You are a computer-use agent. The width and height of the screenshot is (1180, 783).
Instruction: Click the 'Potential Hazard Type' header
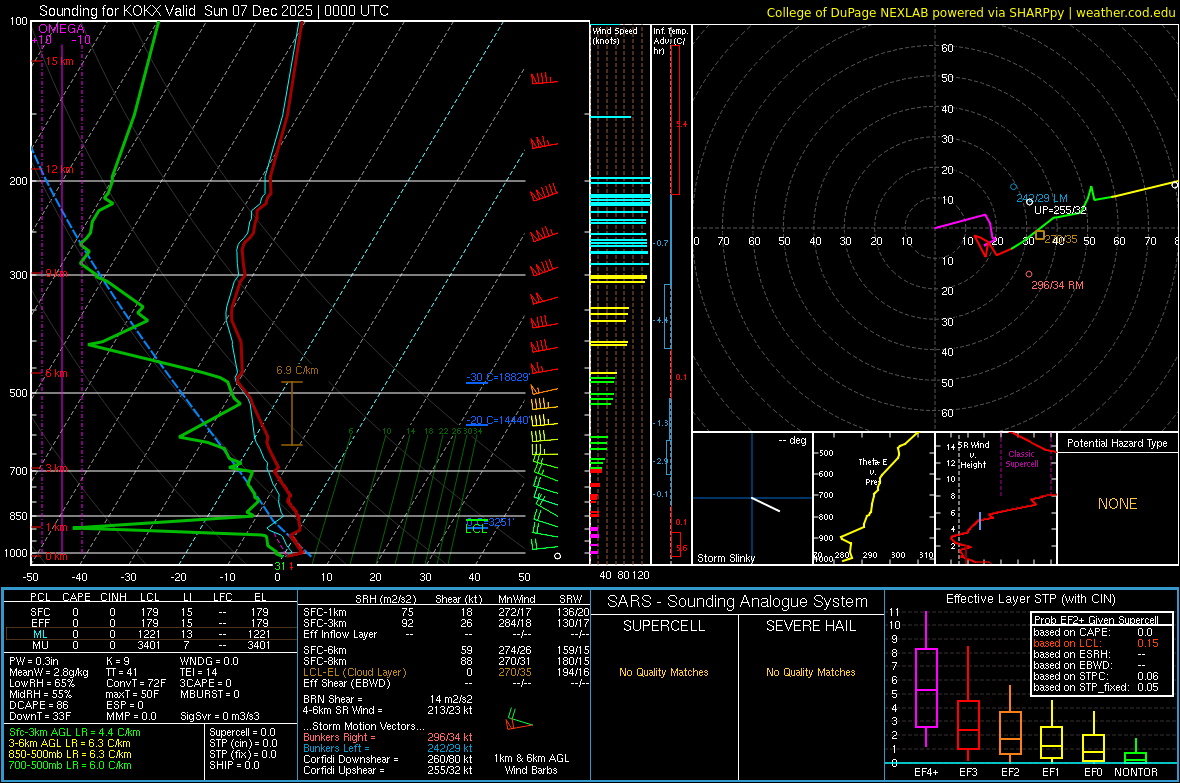point(1117,443)
